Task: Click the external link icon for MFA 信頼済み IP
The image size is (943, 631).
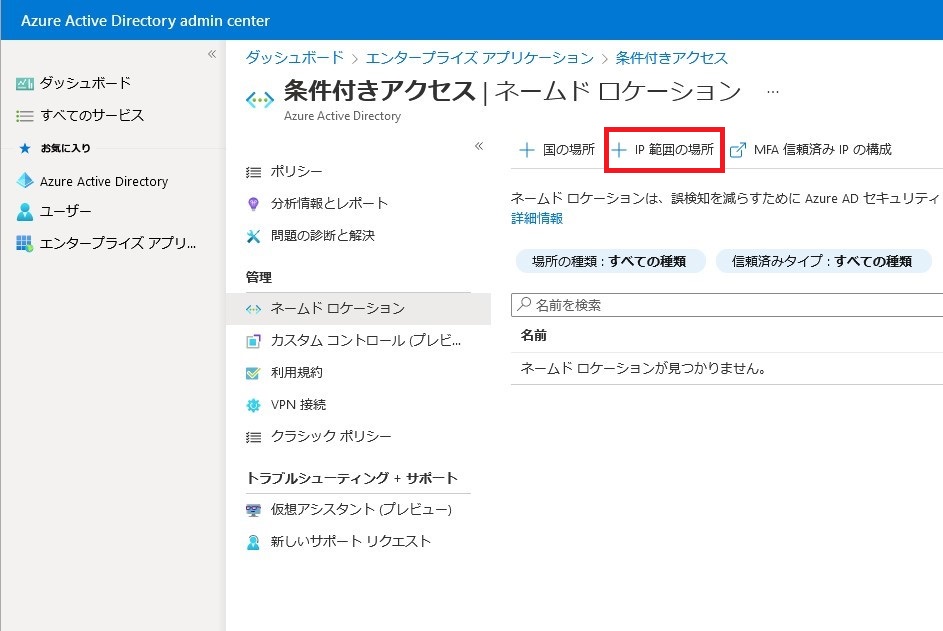Action: click(737, 150)
